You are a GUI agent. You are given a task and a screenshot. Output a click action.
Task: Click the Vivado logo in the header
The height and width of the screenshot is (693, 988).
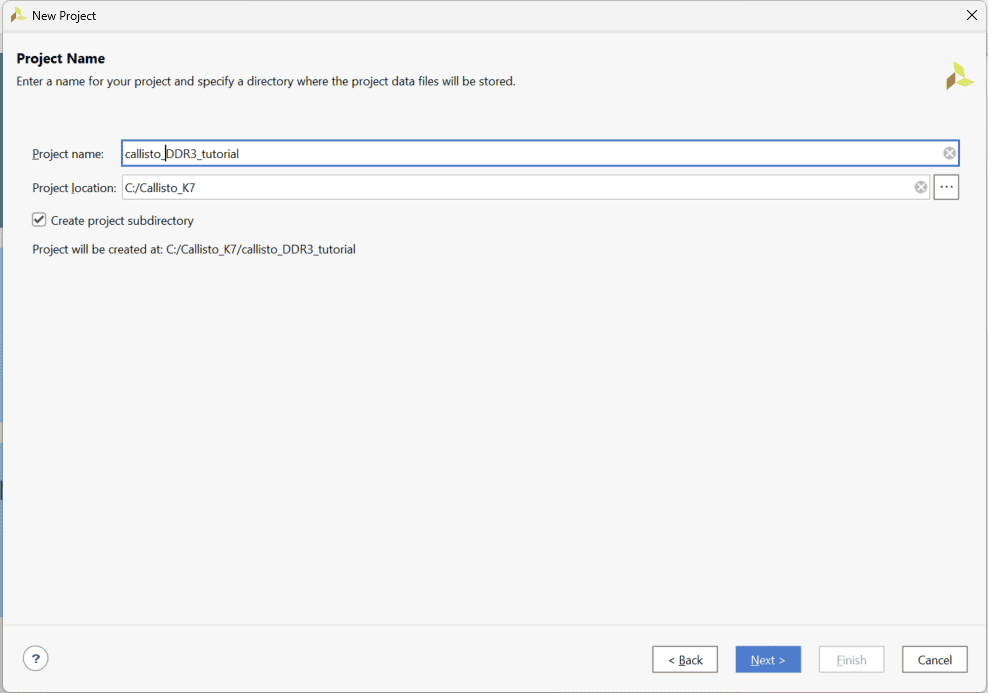tap(959, 76)
